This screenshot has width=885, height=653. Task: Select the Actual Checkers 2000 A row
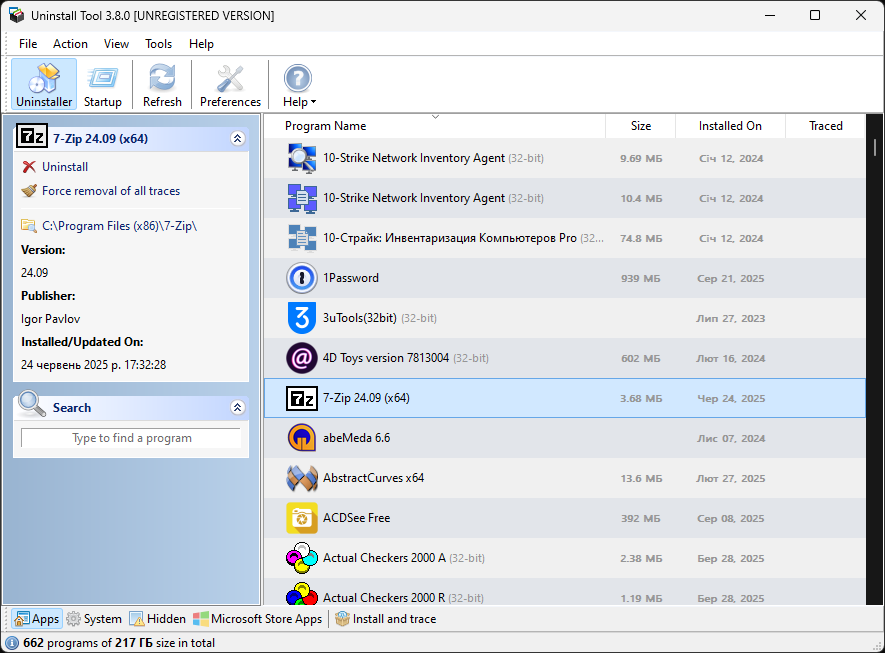click(564, 558)
